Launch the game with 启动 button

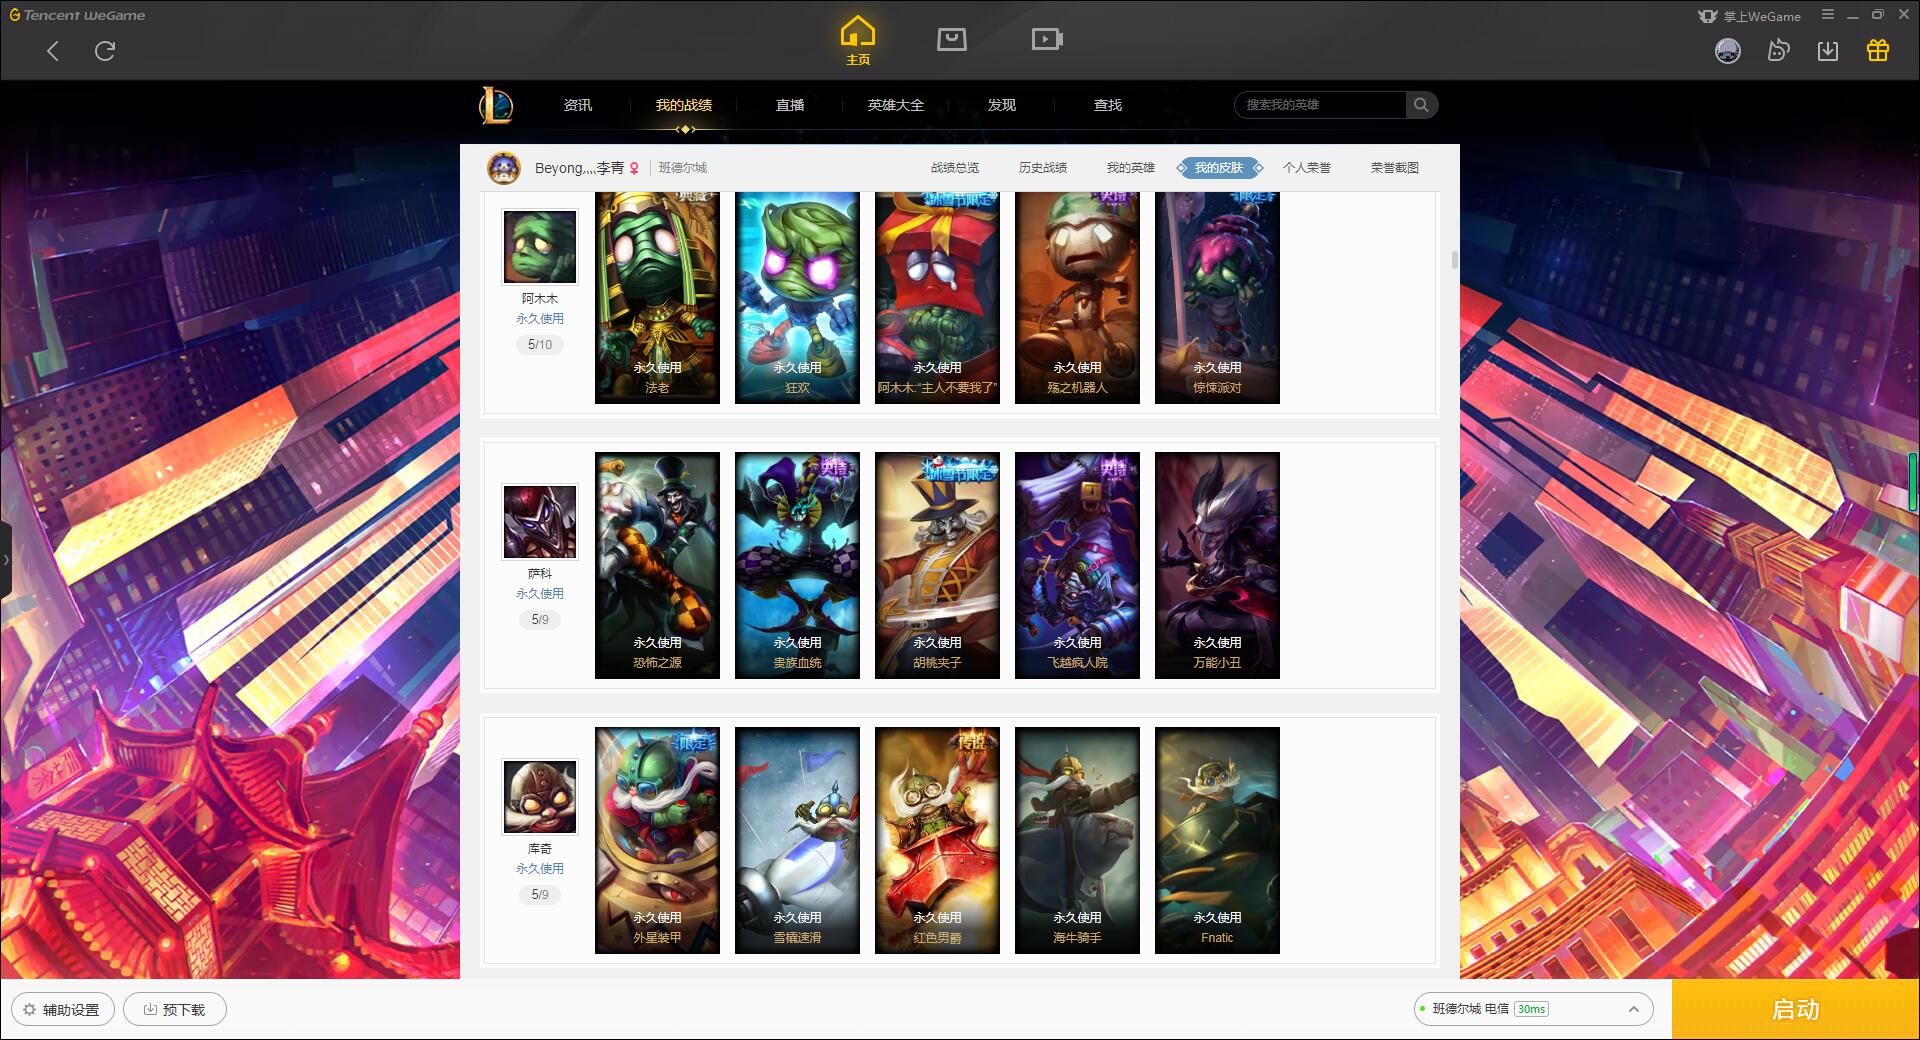coord(1795,1009)
